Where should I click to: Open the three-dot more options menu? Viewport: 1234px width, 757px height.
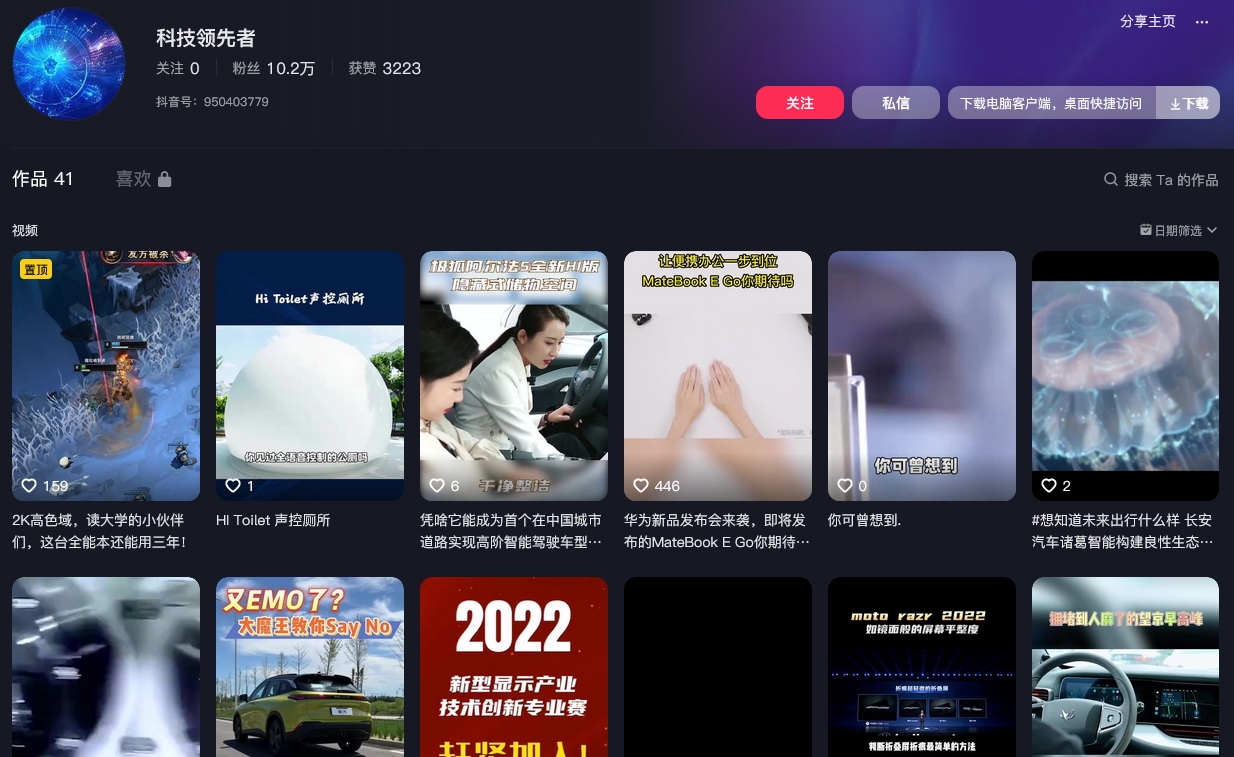[1202, 22]
